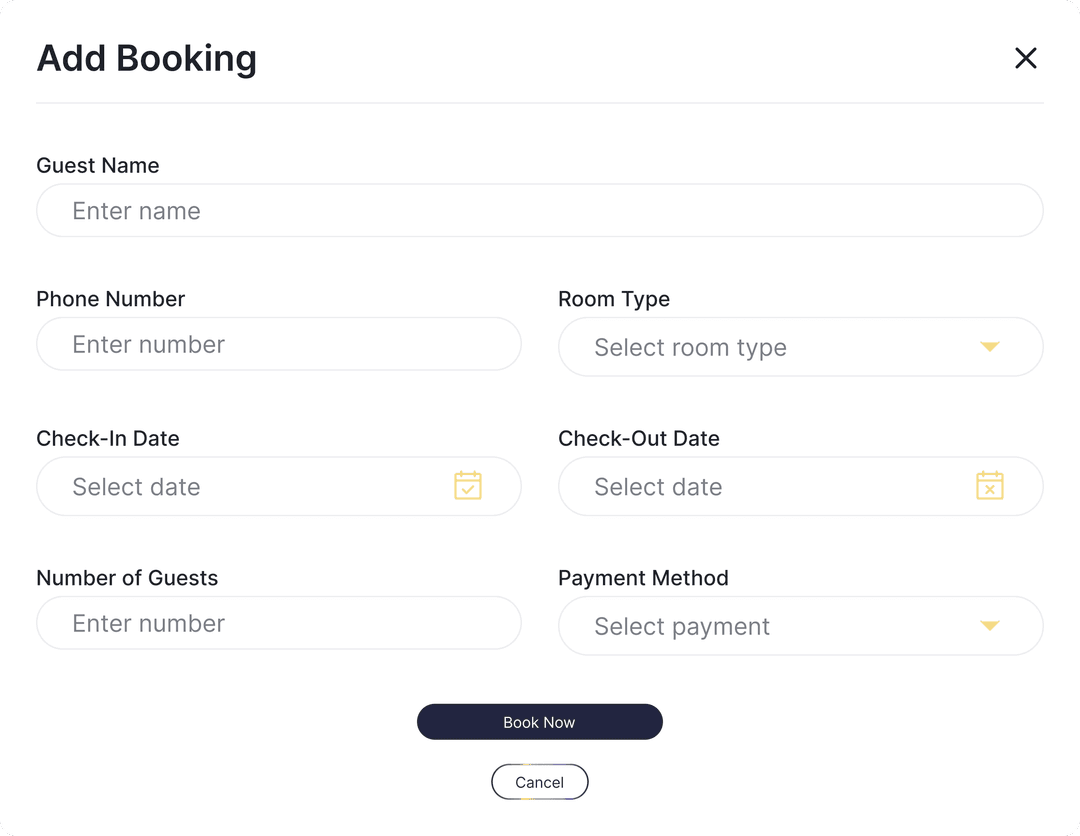Select the crossed calendar icon for check-out
Viewport: 1080px width, 836px height.
click(x=989, y=486)
